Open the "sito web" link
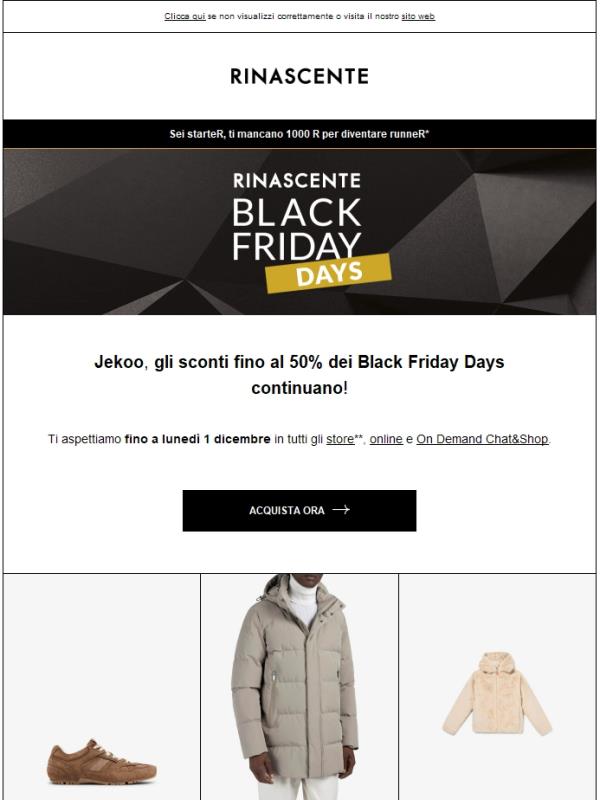The width and height of the screenshot is (600, 800). click(x=418, y=17)
